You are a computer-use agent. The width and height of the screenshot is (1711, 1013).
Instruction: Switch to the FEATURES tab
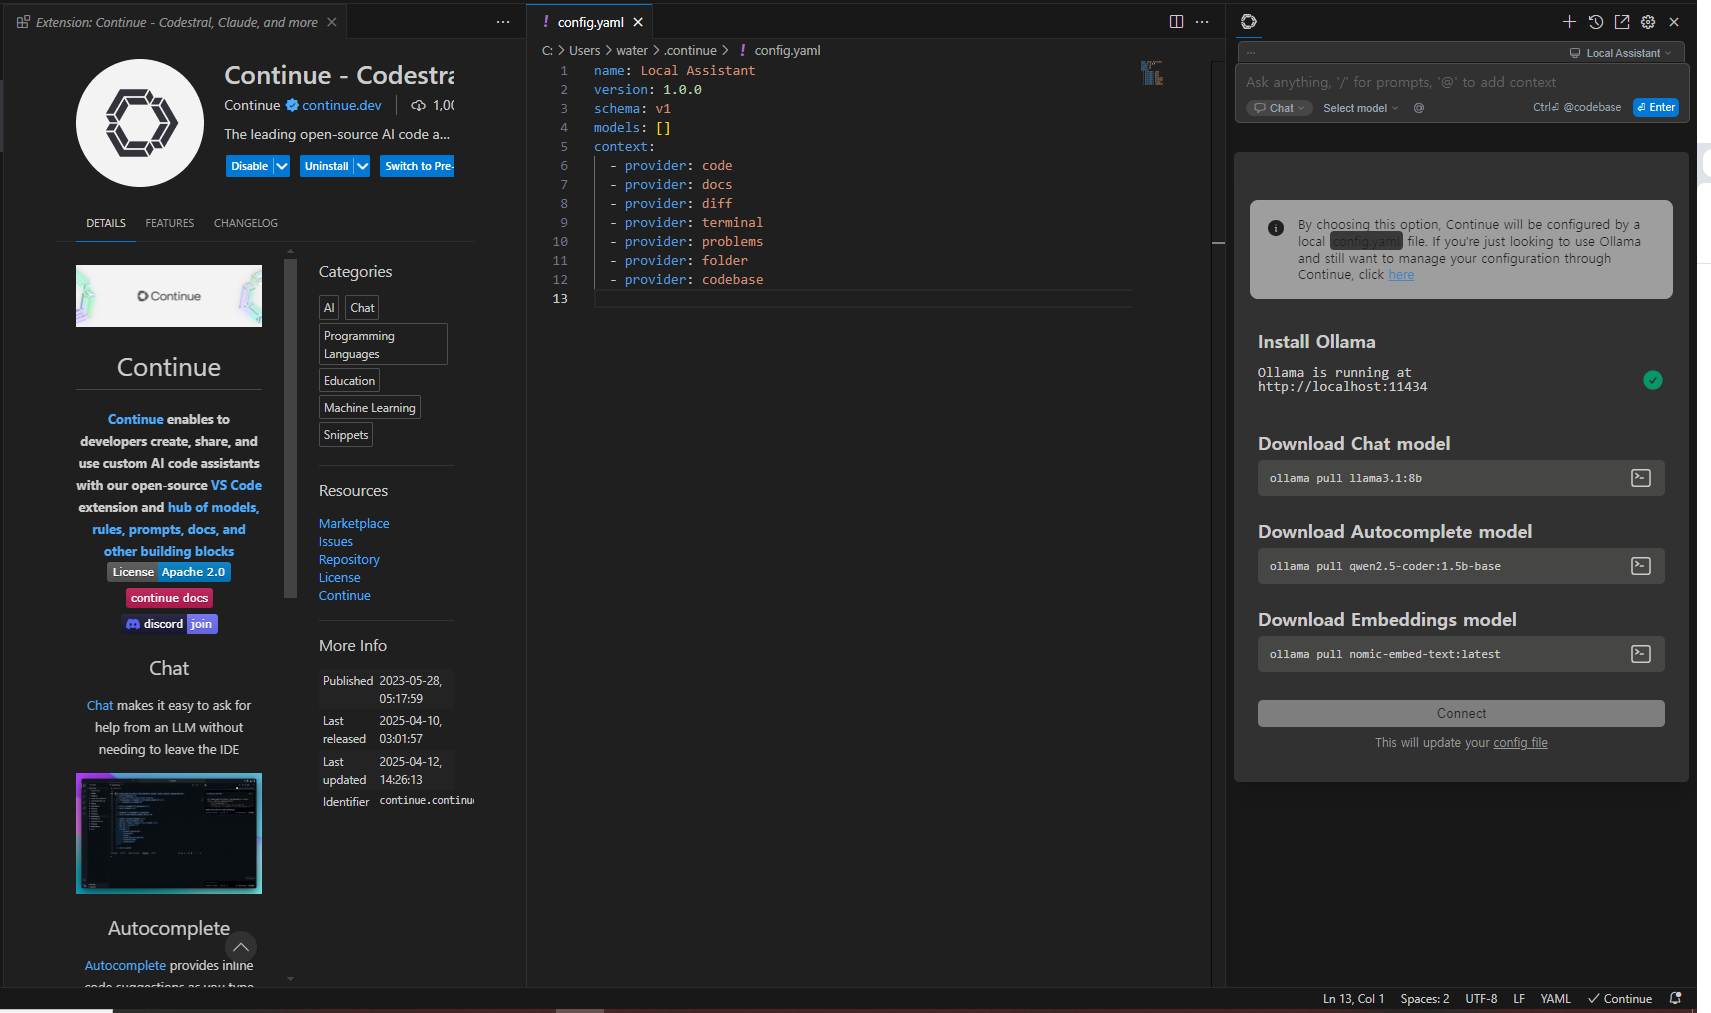[x=170, y=223]
